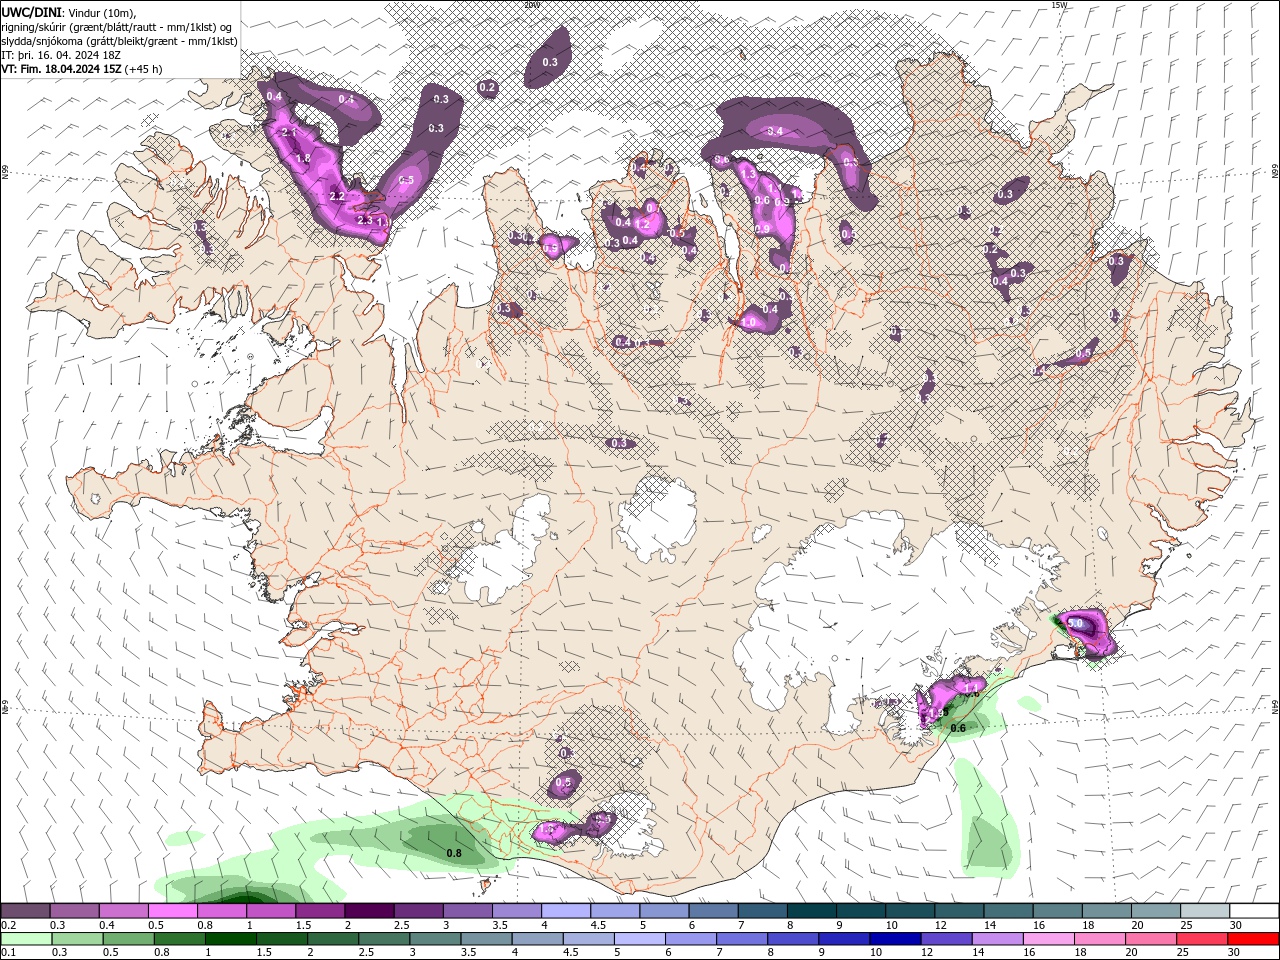Pick the navy blue 10–12 rain legend swatch

895,939
